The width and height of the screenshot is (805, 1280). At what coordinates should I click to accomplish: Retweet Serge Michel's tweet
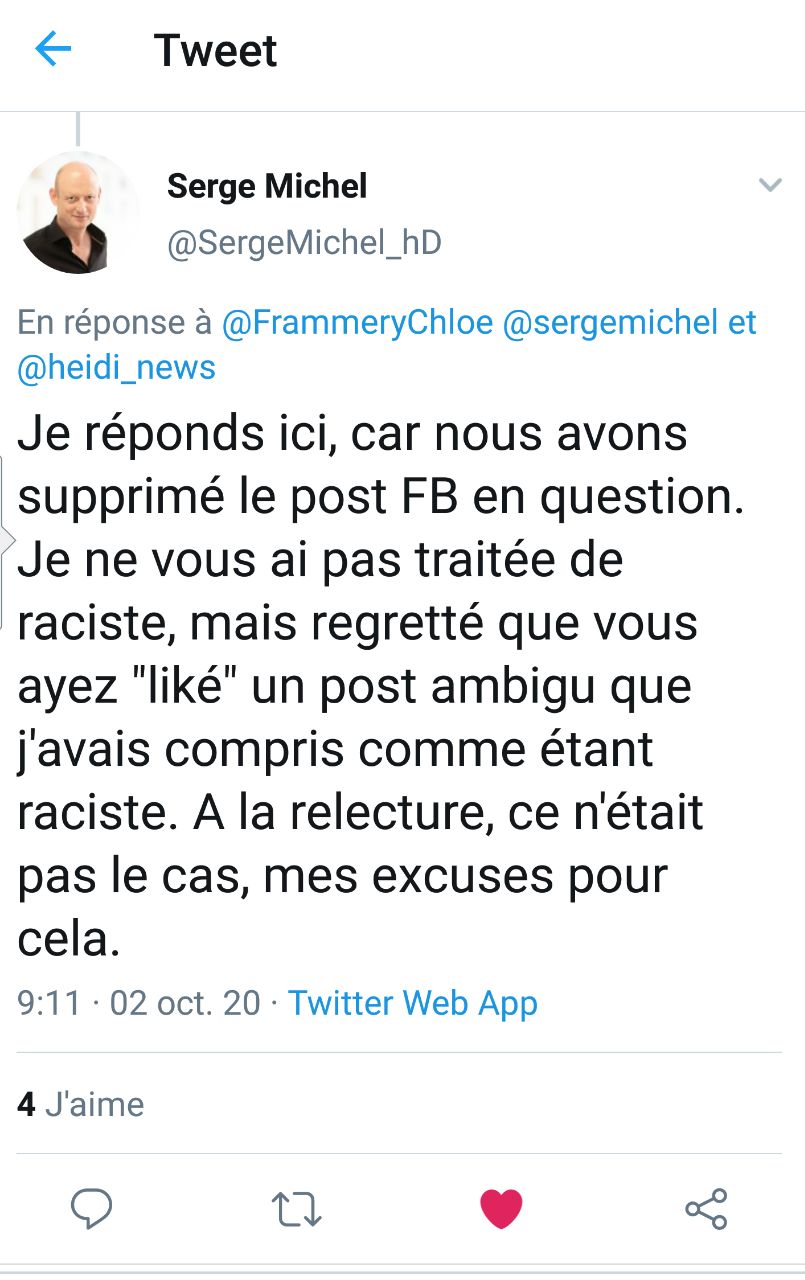pos(297,1209)
